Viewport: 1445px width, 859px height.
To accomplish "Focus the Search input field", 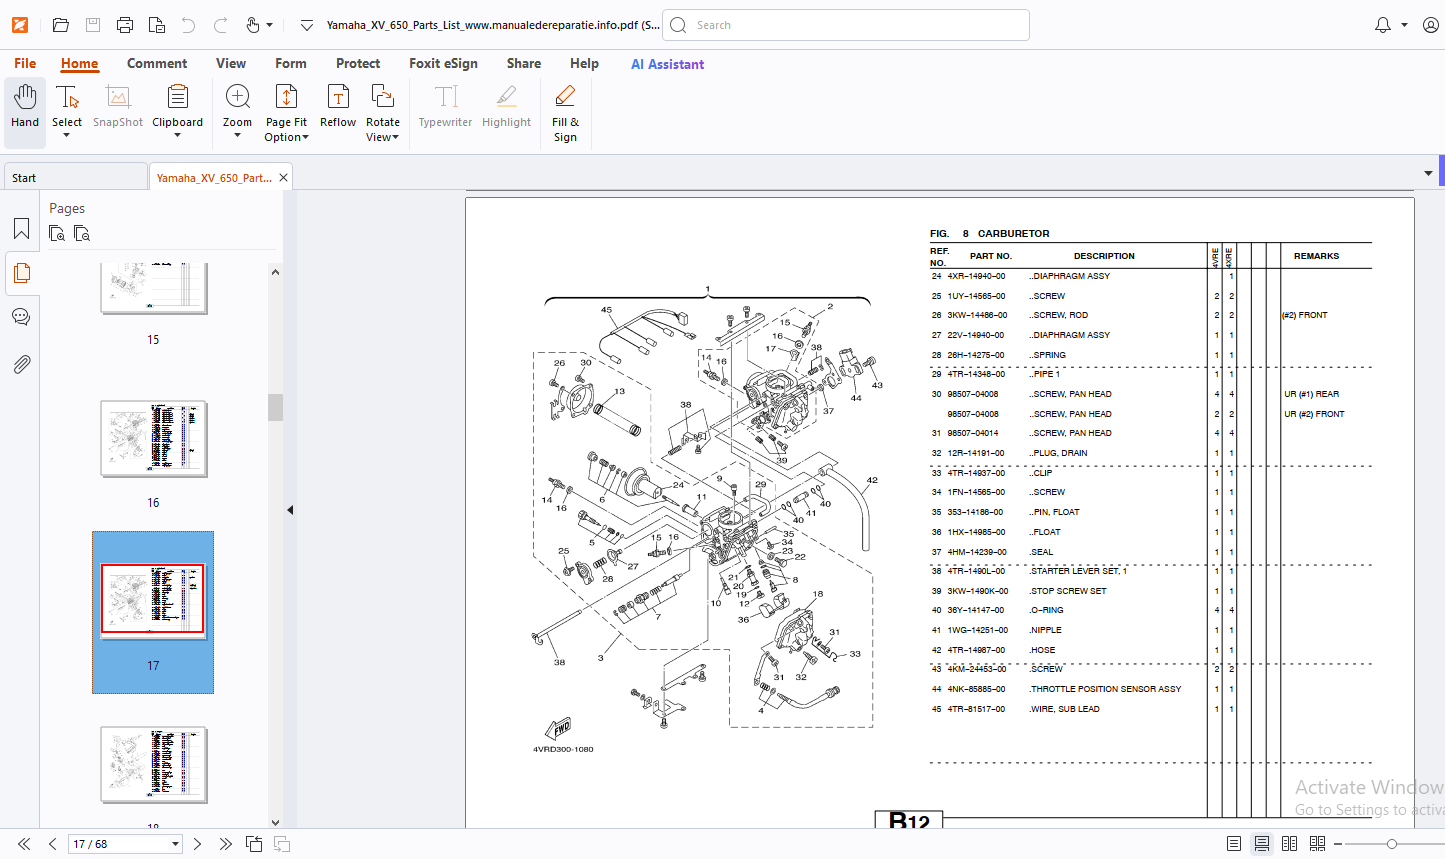I will coord(846,25).
